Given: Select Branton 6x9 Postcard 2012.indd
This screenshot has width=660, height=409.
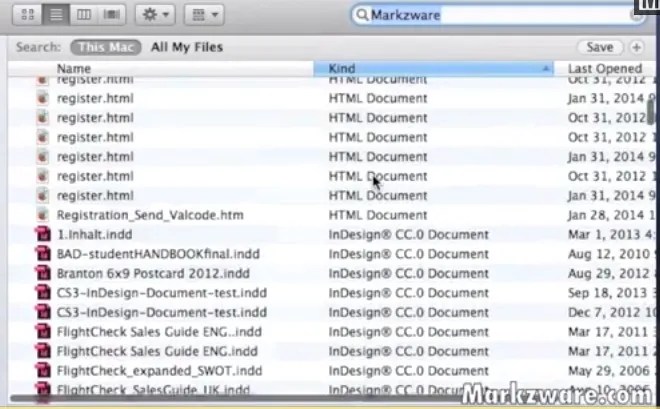Looking at the screenshot, I should point(153,274).
